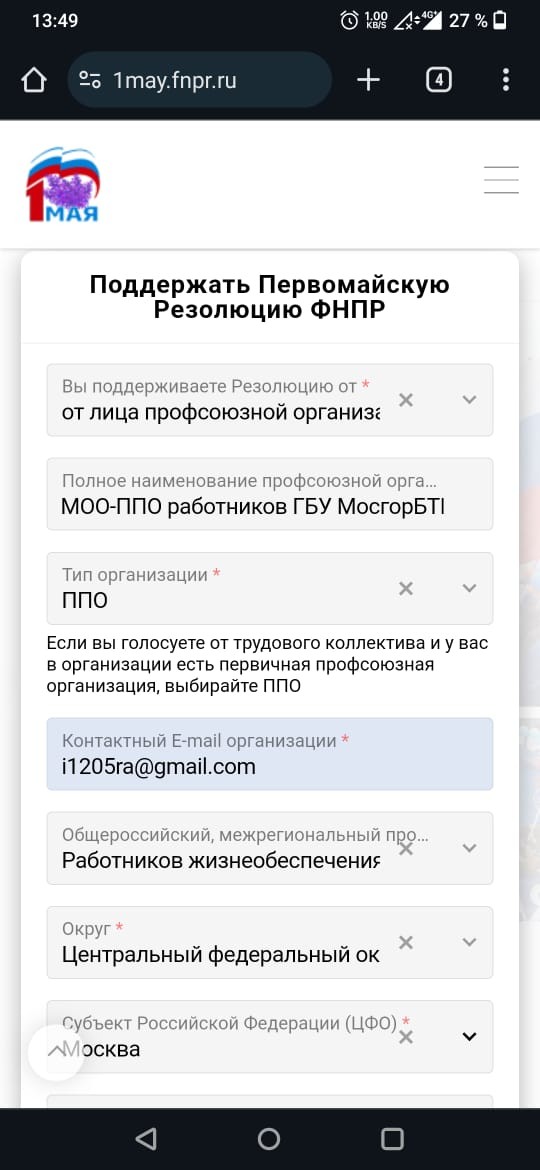Open a new tab with plus icon
This screenshot has height=1170, width=540.
pyautogui.click(x=368, y=80)
